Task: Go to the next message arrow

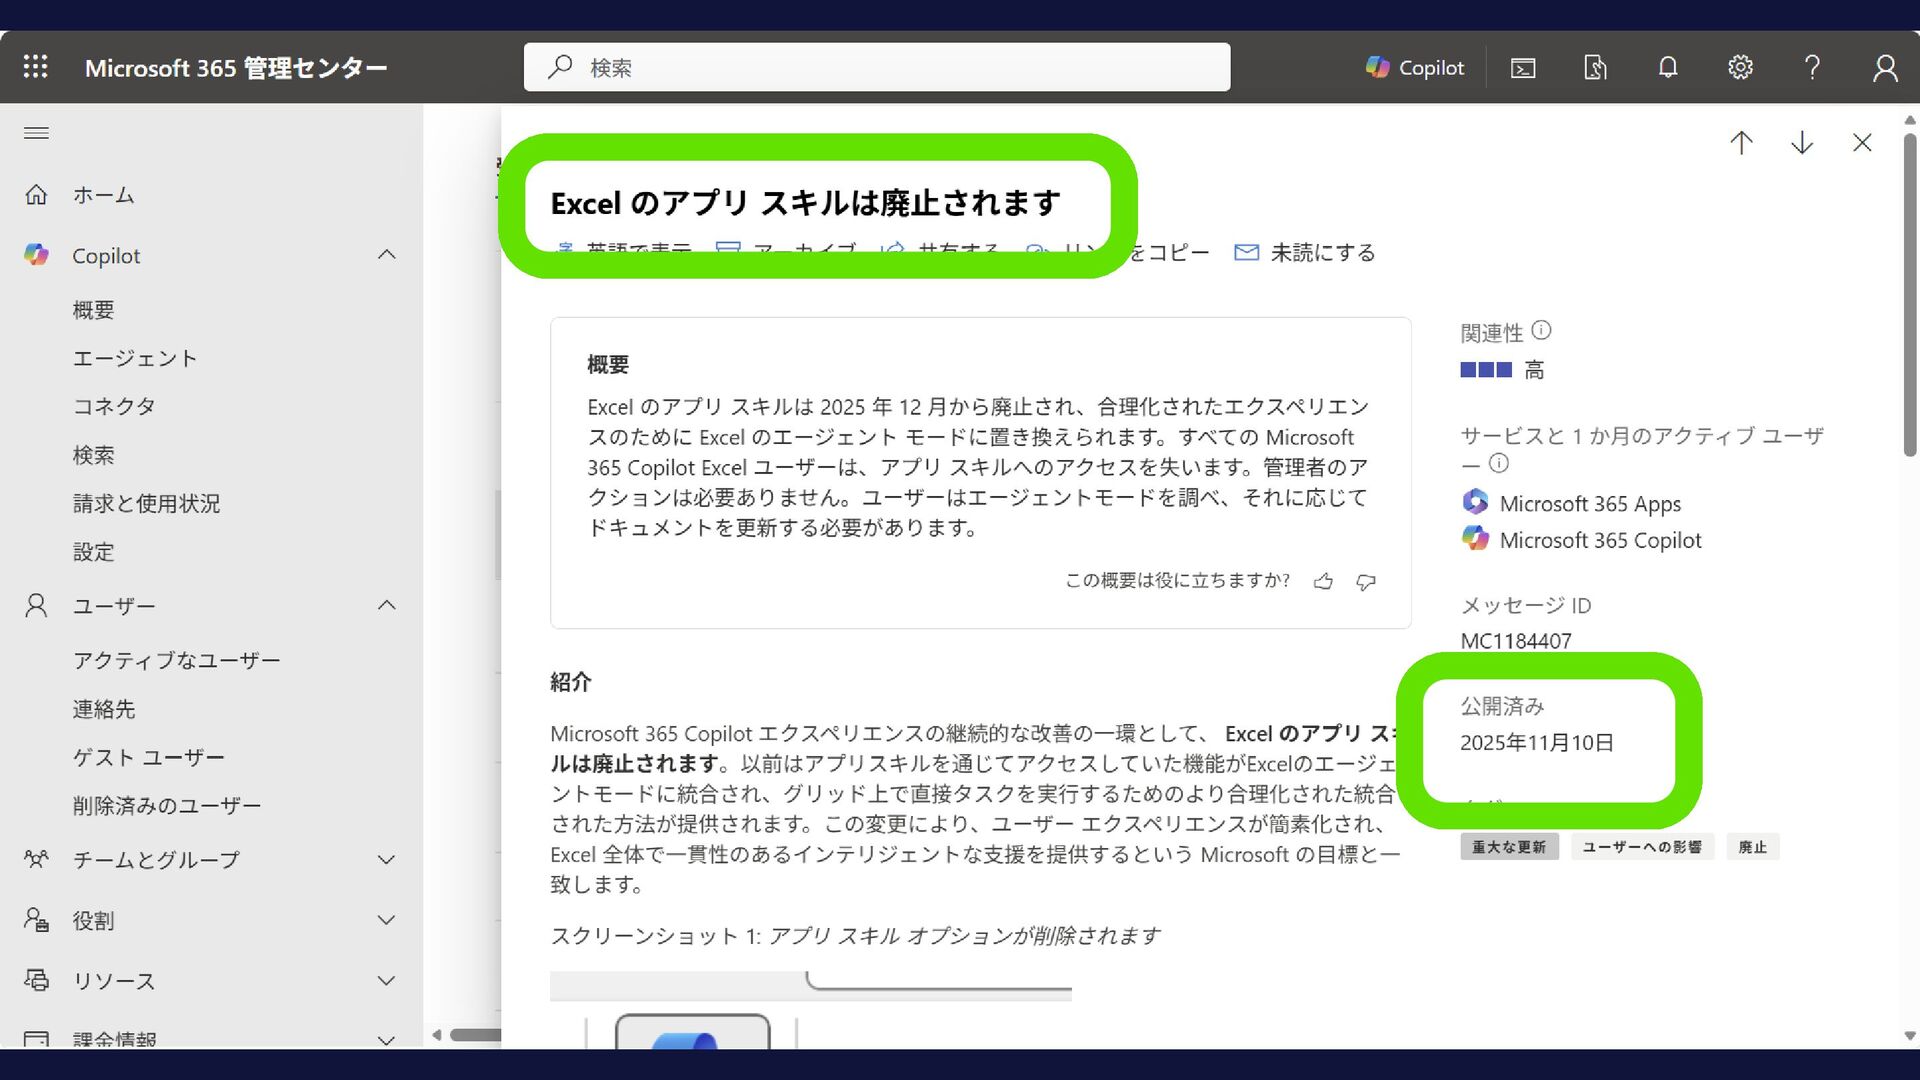Action: (x=1802, y=143)
